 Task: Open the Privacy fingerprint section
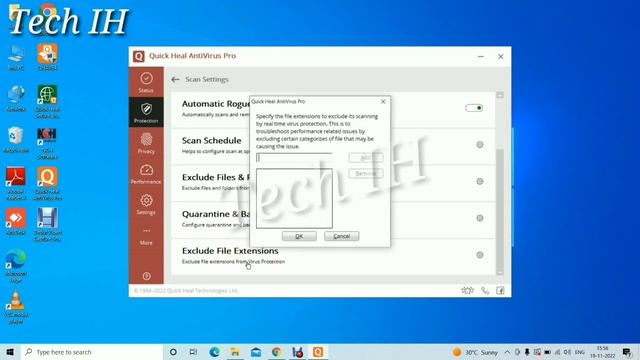(146, 143)
